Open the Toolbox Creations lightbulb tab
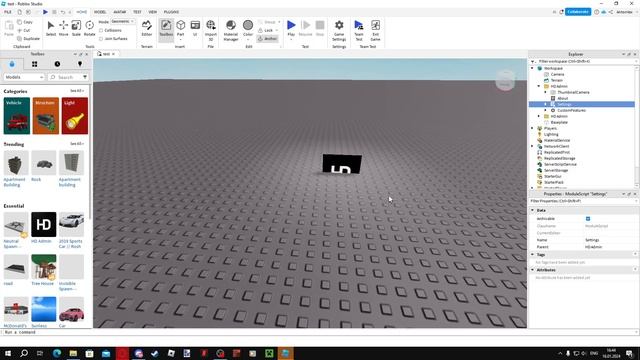 (80, 64)
